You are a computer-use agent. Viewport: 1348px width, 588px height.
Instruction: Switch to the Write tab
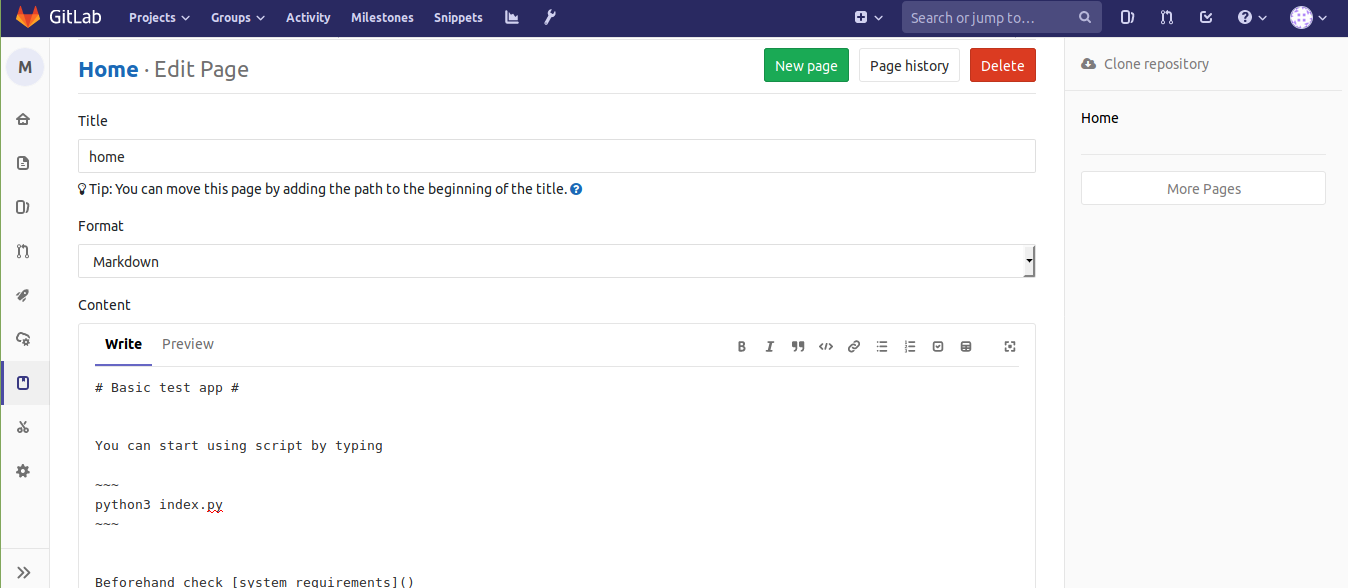click(x=123, y=344)
